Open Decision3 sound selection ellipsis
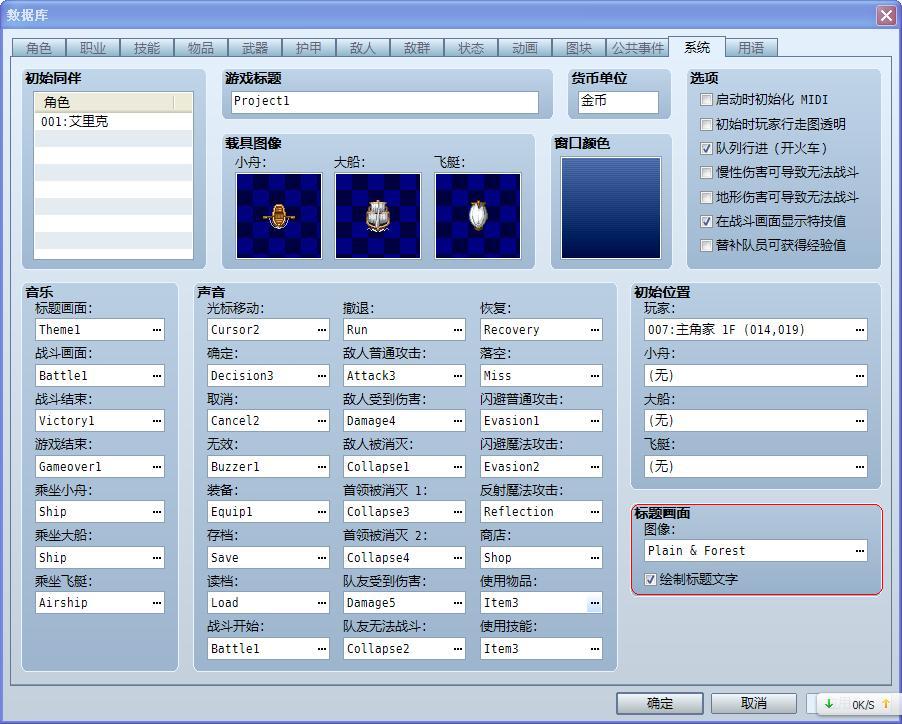The width and height of the screenshot is (902, 724). point(322,376)
